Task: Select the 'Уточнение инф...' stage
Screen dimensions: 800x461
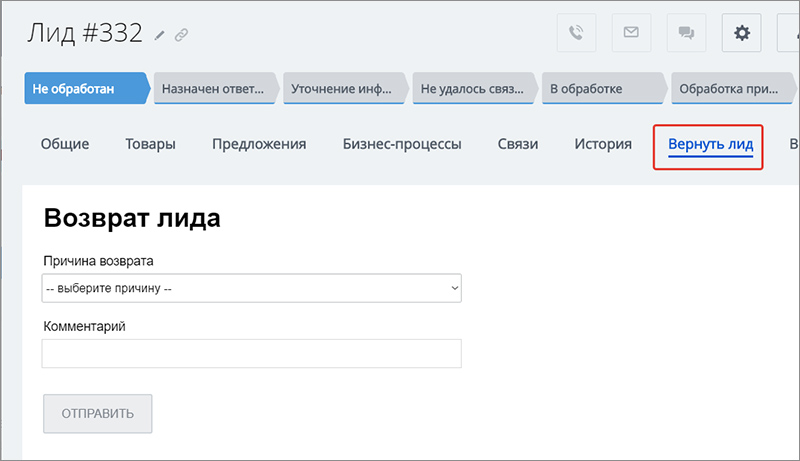Action: pos(342,89)
